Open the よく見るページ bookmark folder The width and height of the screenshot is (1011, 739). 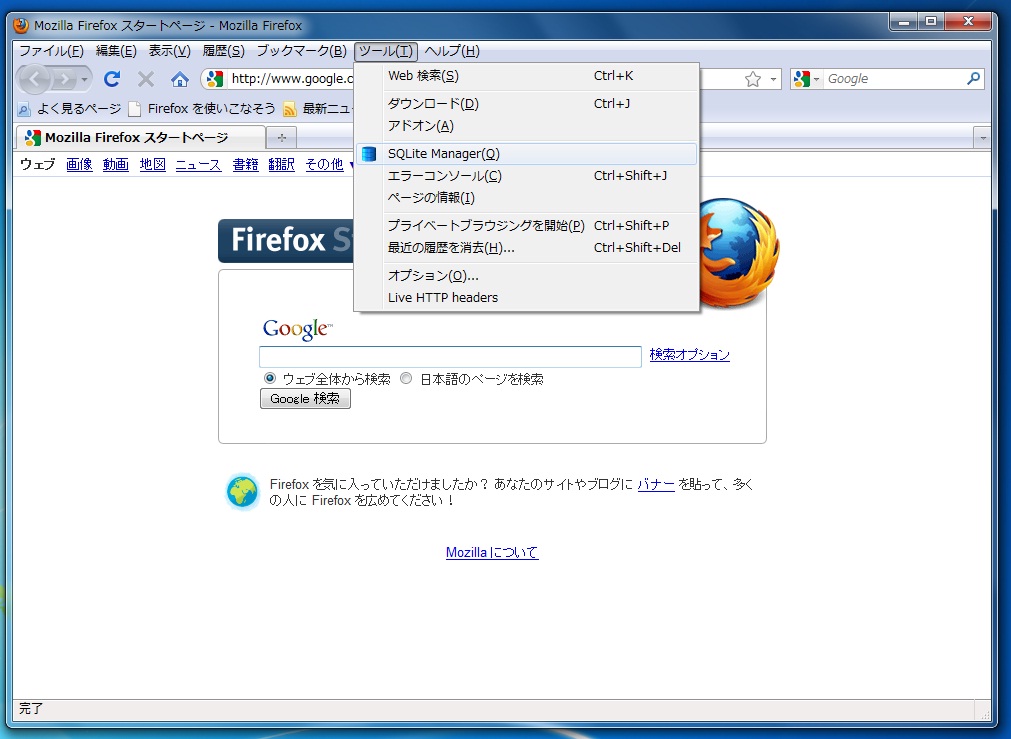click(70, 109)
